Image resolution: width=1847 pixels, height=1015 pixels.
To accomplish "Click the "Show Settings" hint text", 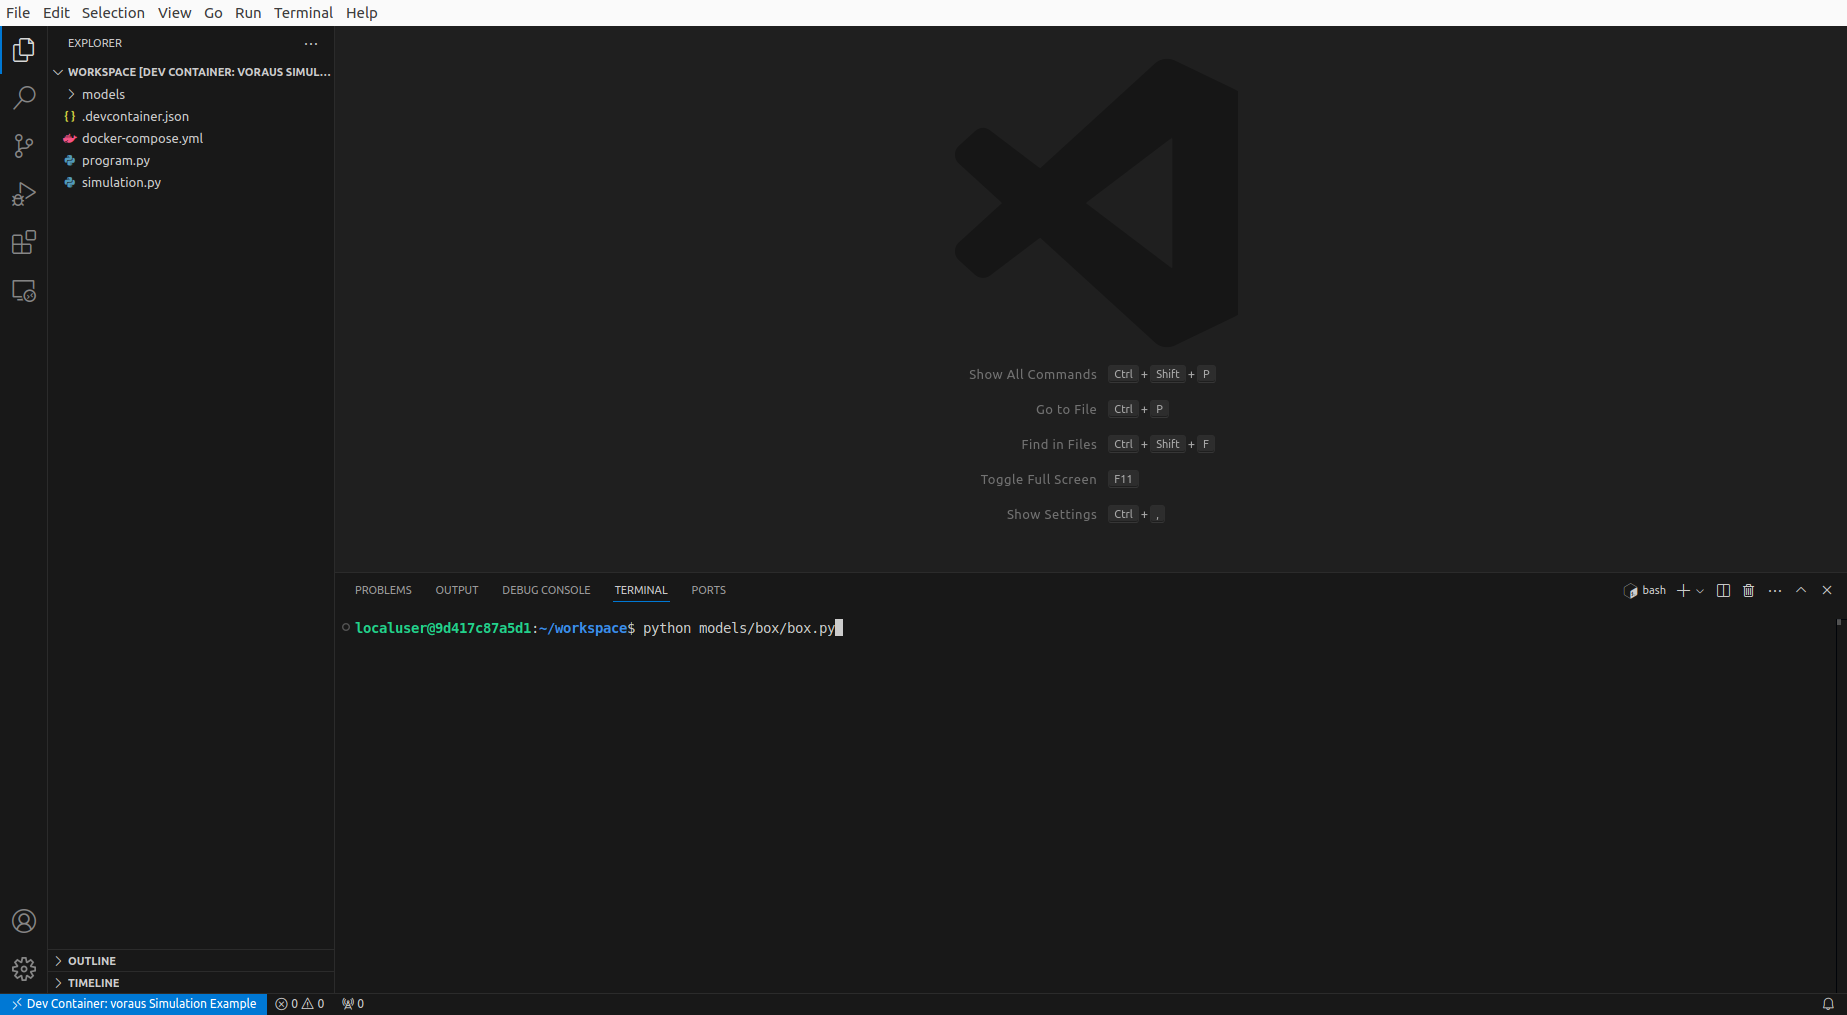I will 1052,515.
